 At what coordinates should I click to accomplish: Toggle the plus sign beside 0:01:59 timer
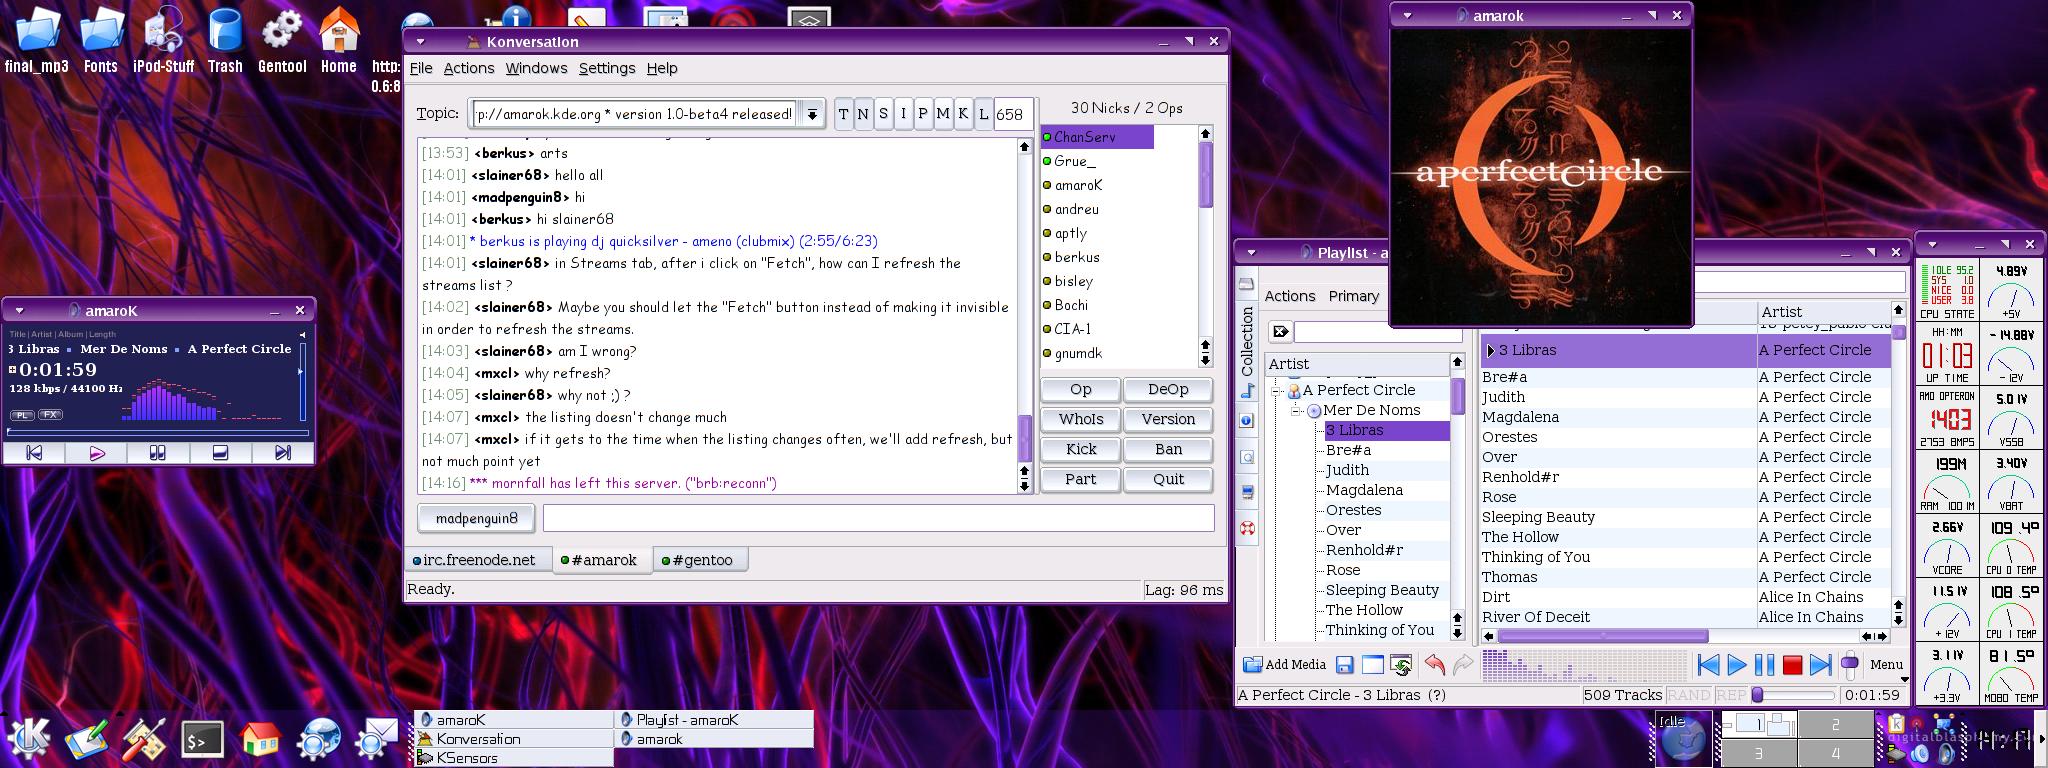tap(13, 370)
